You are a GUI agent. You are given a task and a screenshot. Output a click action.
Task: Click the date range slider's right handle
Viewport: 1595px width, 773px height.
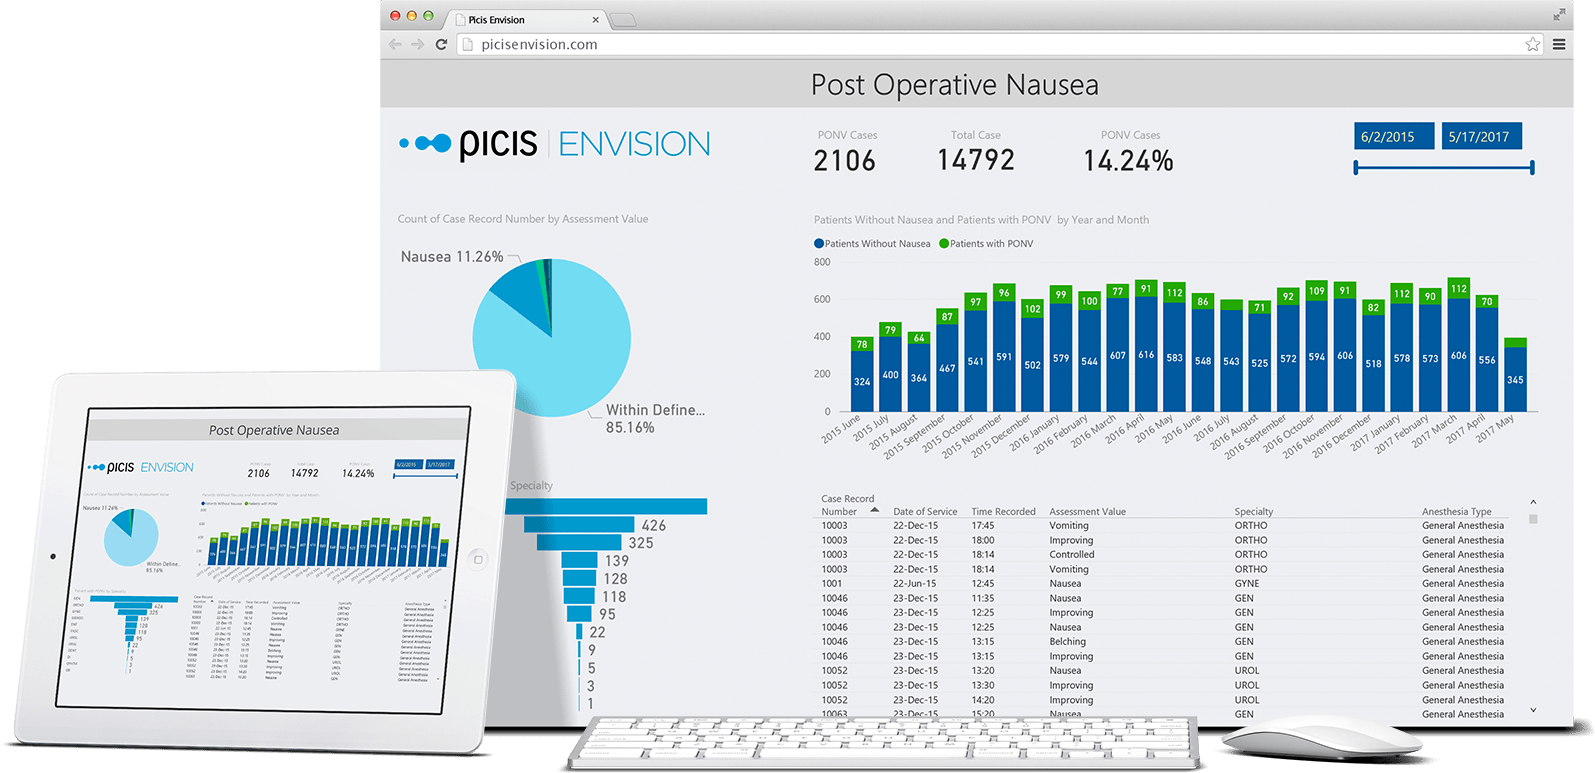click(x=1532, y=168)
